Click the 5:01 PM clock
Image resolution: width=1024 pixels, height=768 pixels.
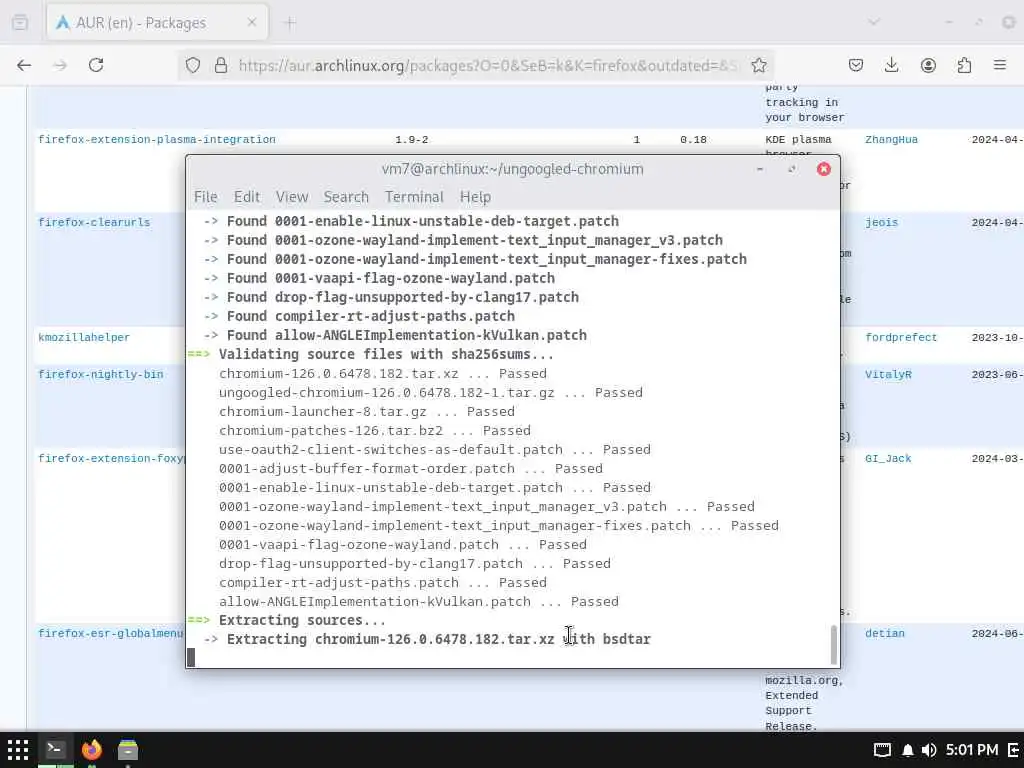click(972, 750)
